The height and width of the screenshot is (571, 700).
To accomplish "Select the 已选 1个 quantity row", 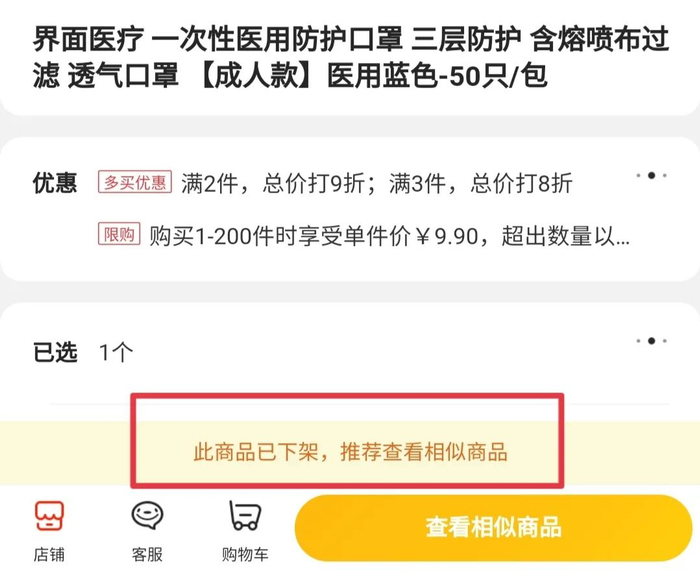I will pyautogui.click(x=350, y=353).
